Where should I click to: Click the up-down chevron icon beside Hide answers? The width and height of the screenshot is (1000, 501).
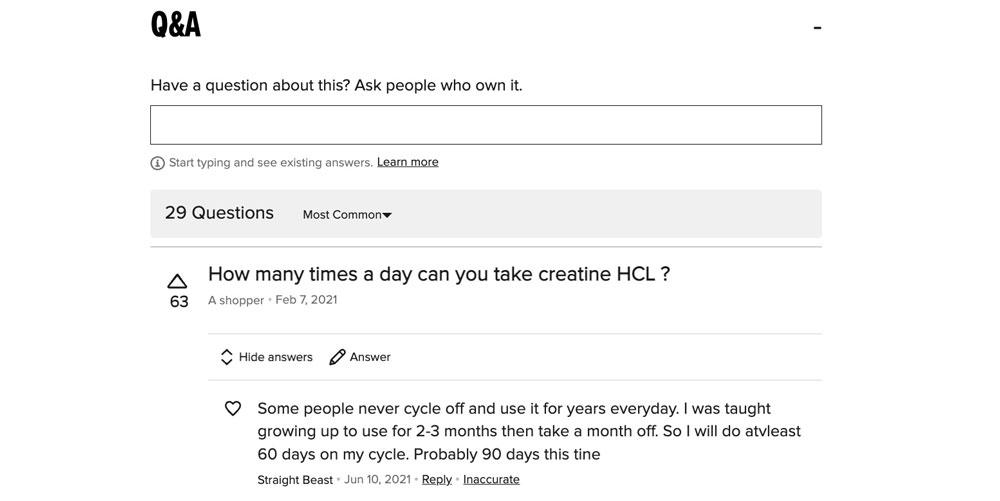(226, 357)
